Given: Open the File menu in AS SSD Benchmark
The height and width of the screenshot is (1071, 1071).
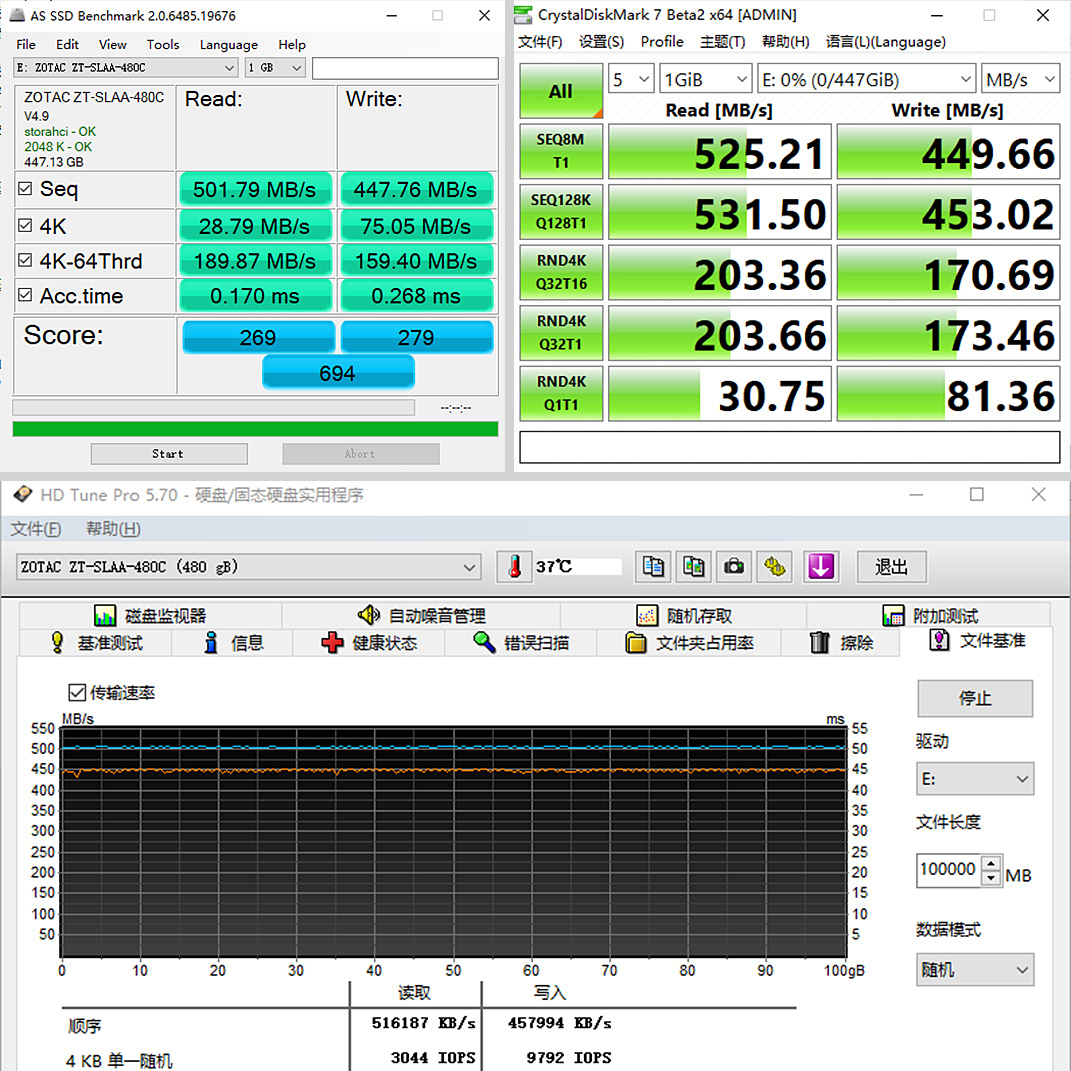Looking at the screenshot, I should click(26, 44).
